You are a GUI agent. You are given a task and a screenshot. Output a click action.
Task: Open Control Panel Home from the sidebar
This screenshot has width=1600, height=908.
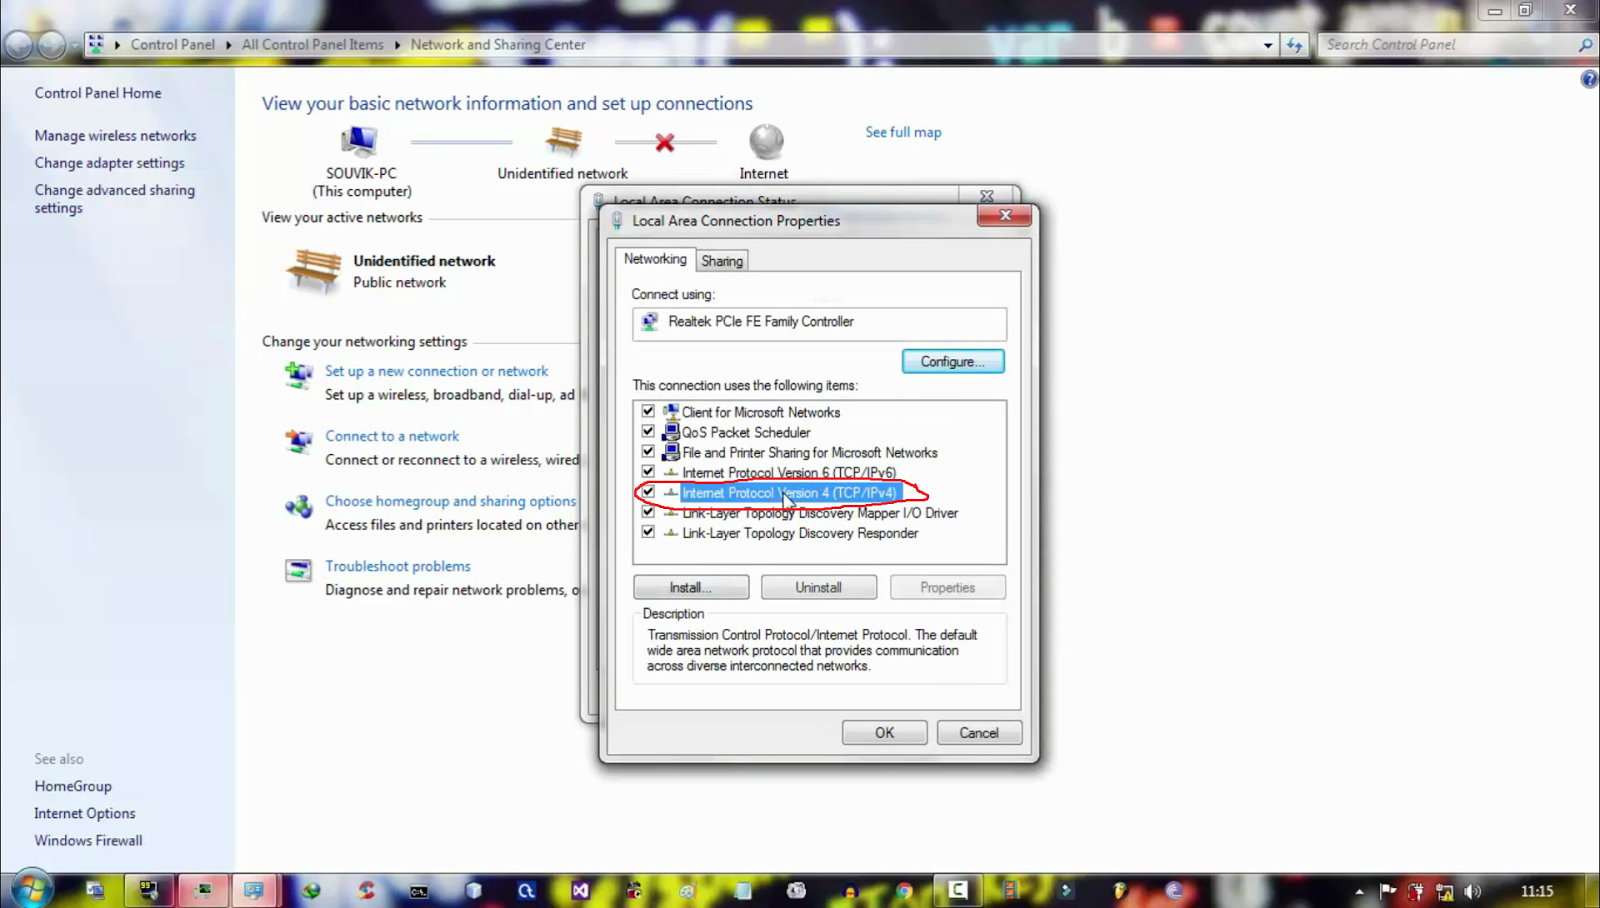point(97,92)
